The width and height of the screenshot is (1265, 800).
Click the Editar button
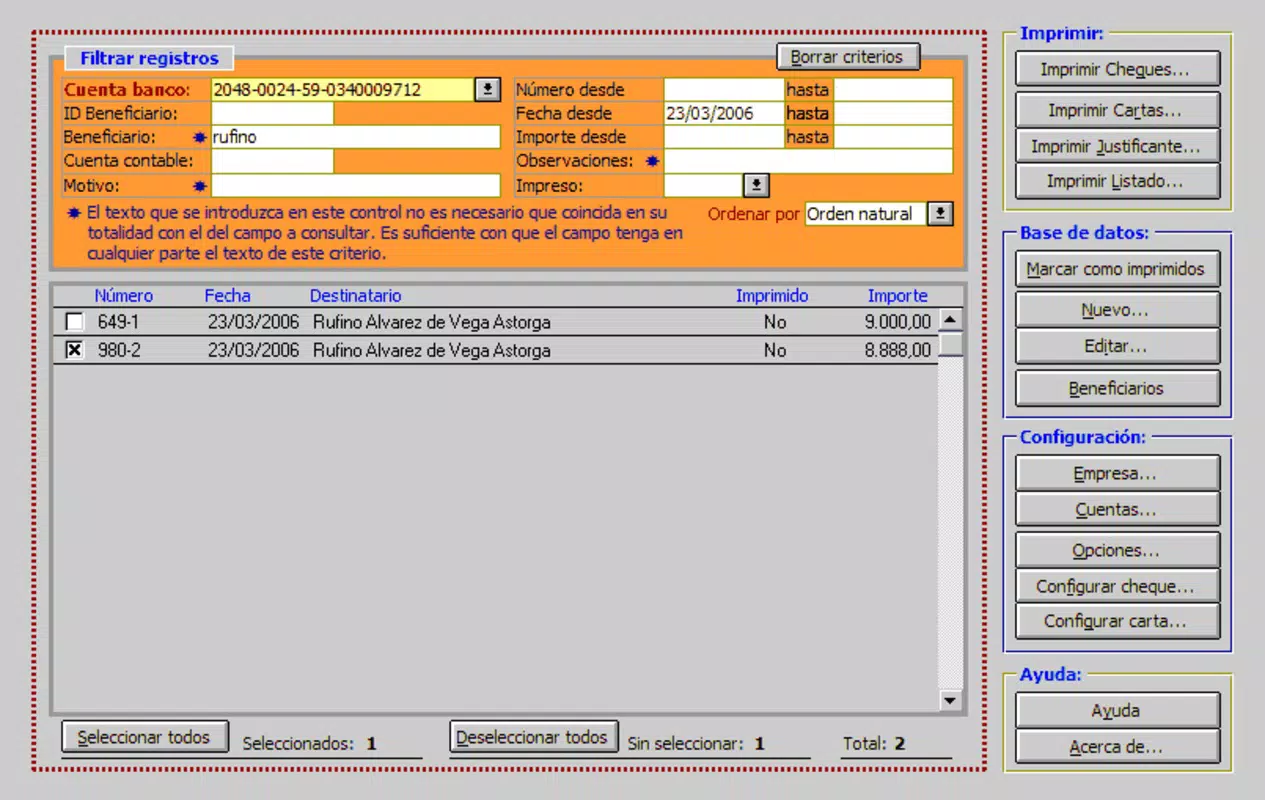click(1117, 346)
